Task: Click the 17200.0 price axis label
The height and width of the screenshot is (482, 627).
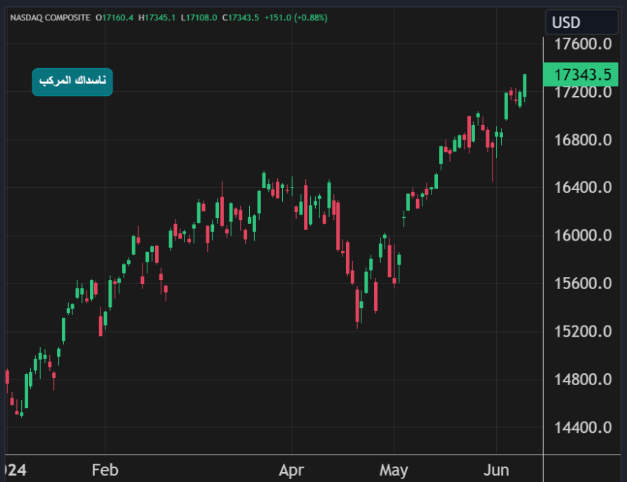Action: pos(583,93)
